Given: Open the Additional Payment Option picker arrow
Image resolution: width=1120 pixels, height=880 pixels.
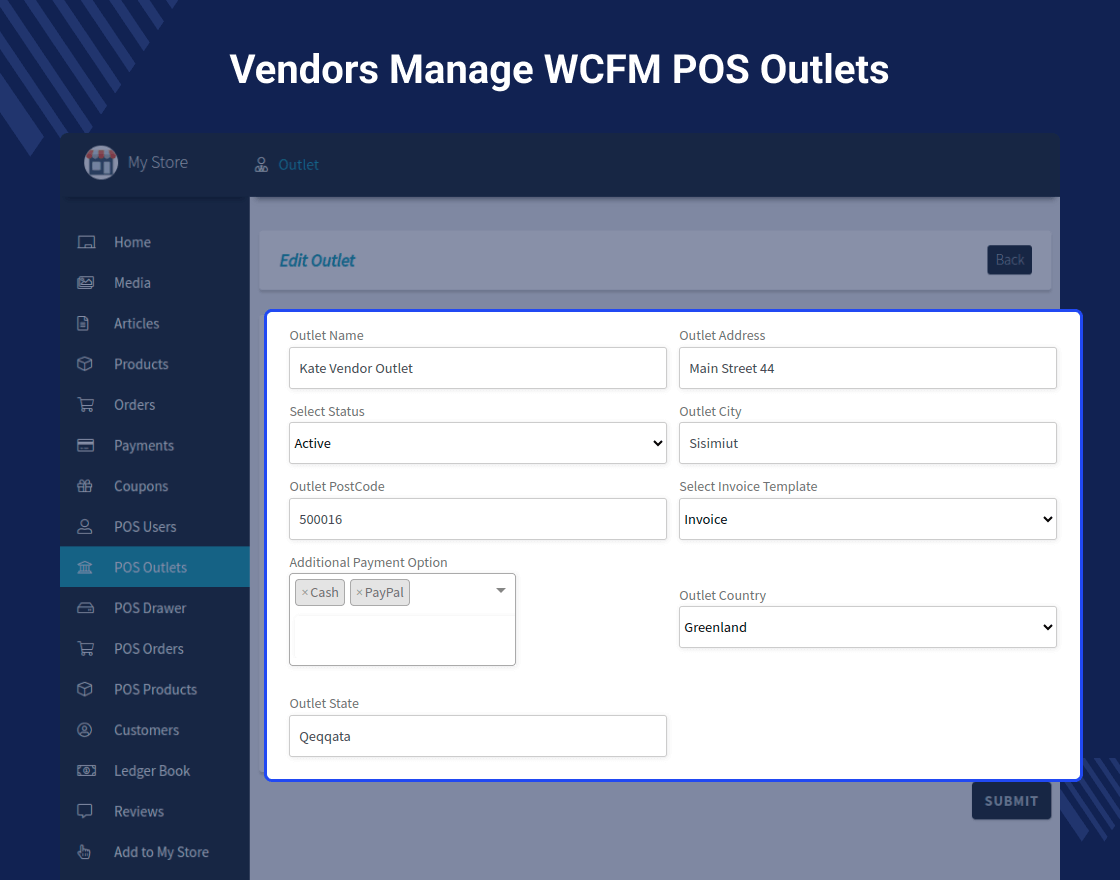Looking at the screenshot, I should click(500, 592).
